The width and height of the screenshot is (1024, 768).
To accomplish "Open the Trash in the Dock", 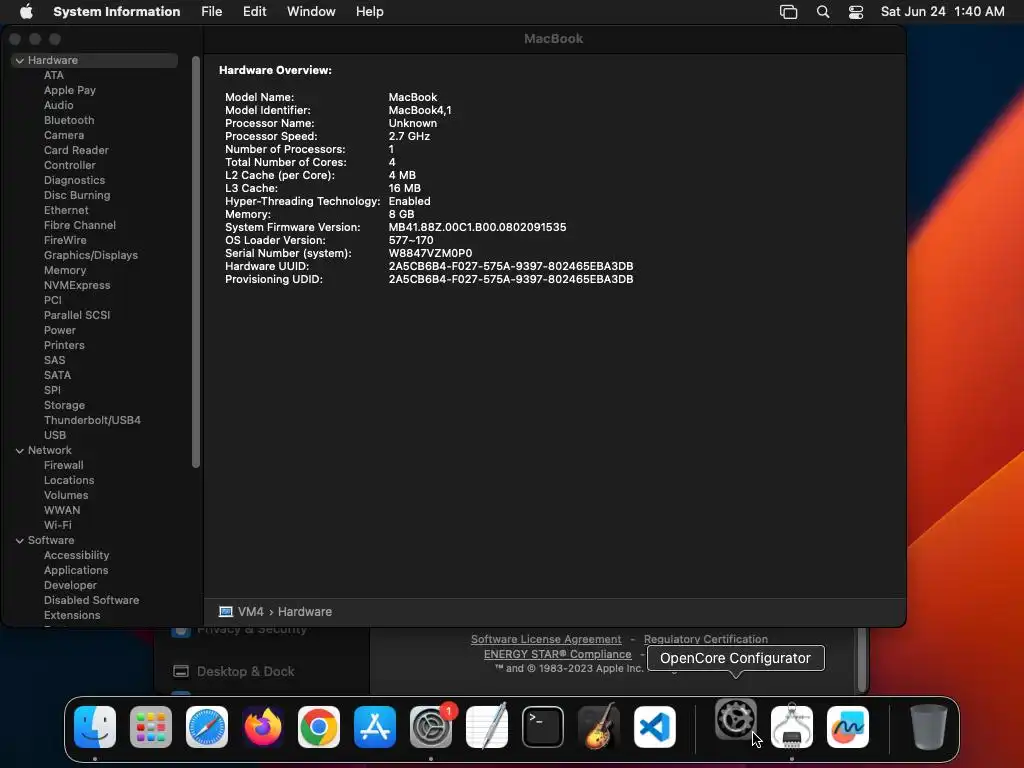I will coord(929,726).
